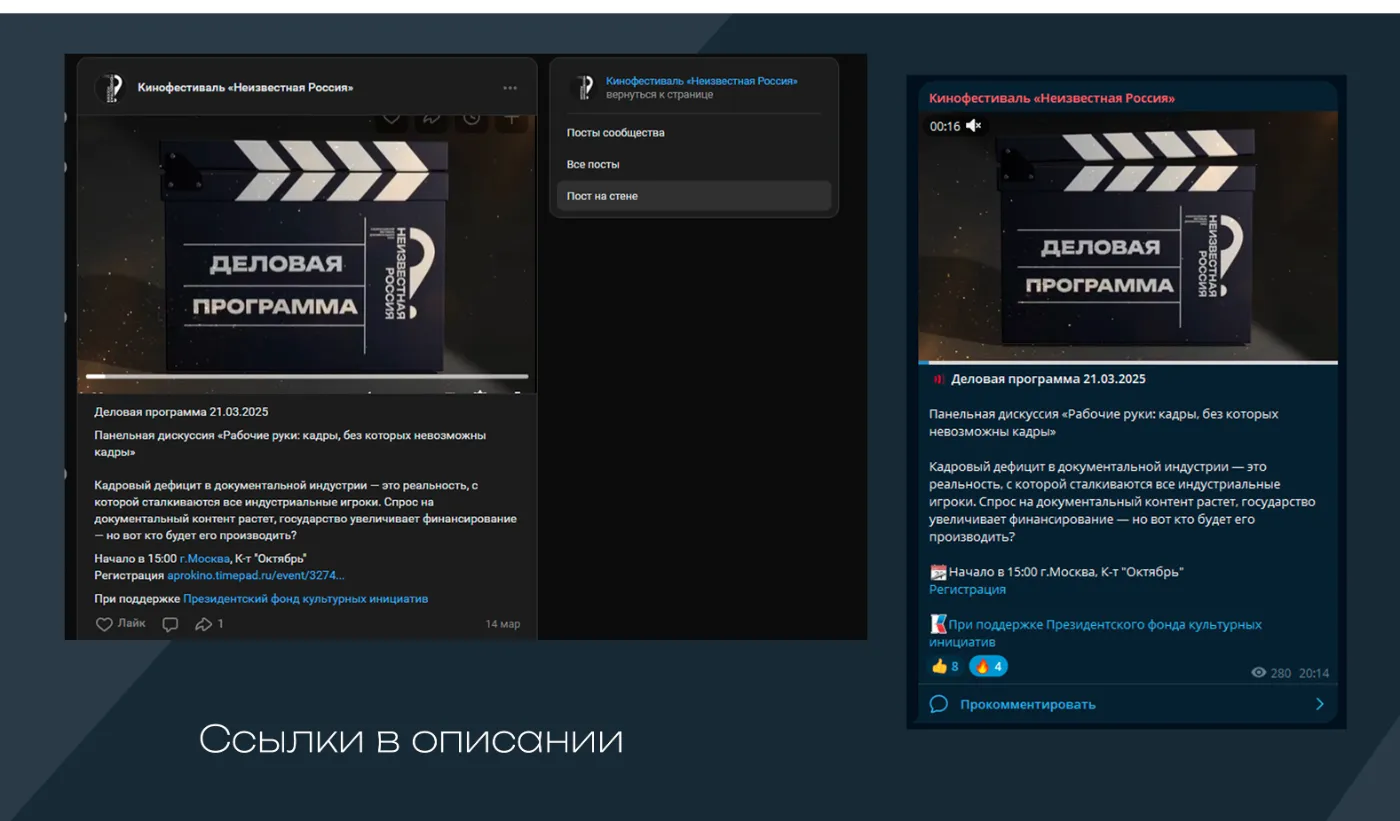Click the 00:16 timer on the Telegram video
1400x821 pixels.
(945, 126)
